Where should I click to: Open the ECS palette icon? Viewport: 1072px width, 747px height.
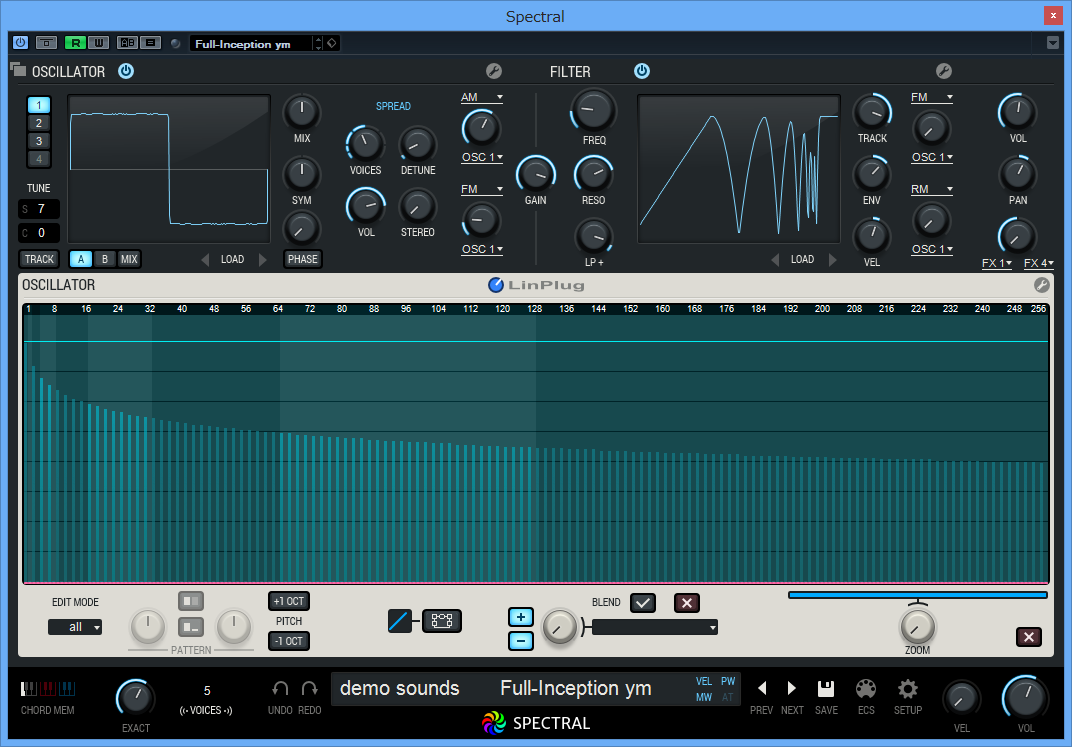click(866, 688)
